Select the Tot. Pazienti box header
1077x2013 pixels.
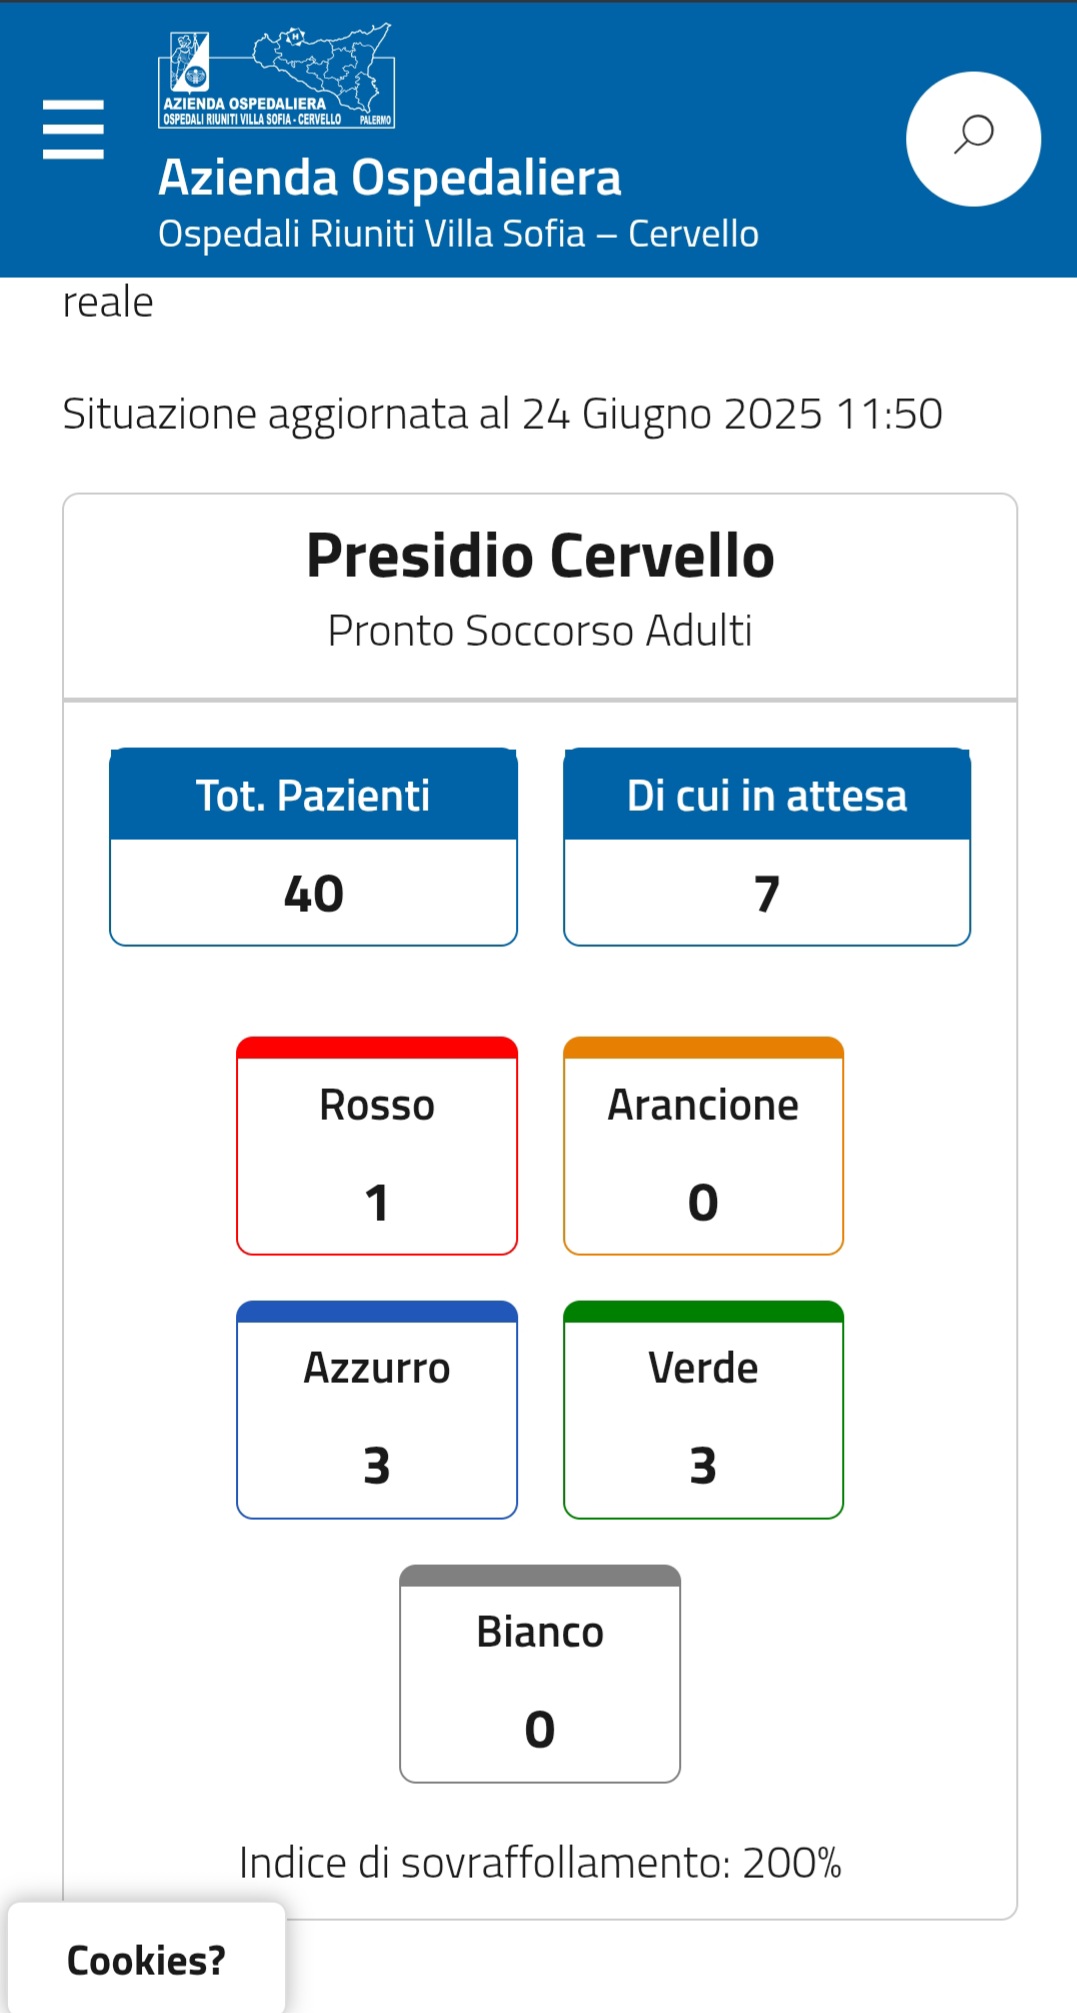coord(313,796)
